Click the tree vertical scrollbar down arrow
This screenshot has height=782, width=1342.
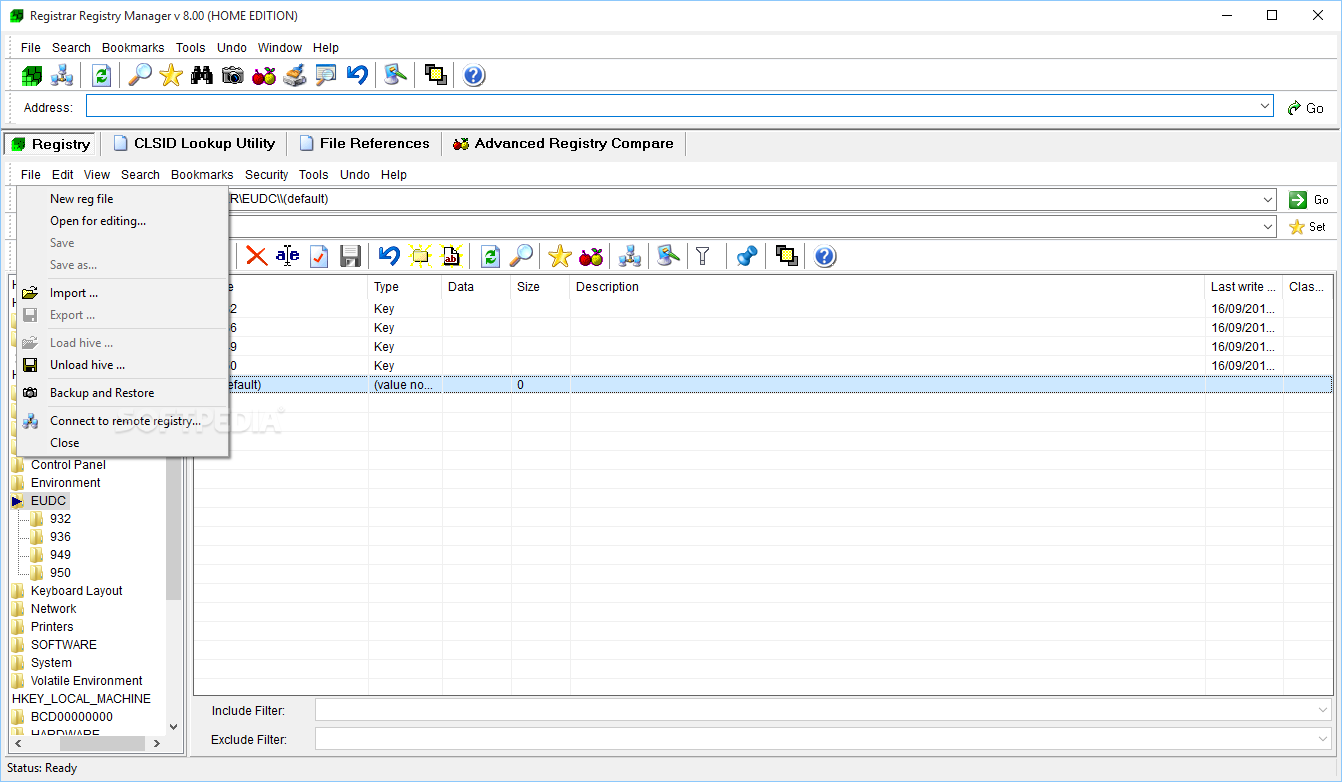click(x=174, y=727)
